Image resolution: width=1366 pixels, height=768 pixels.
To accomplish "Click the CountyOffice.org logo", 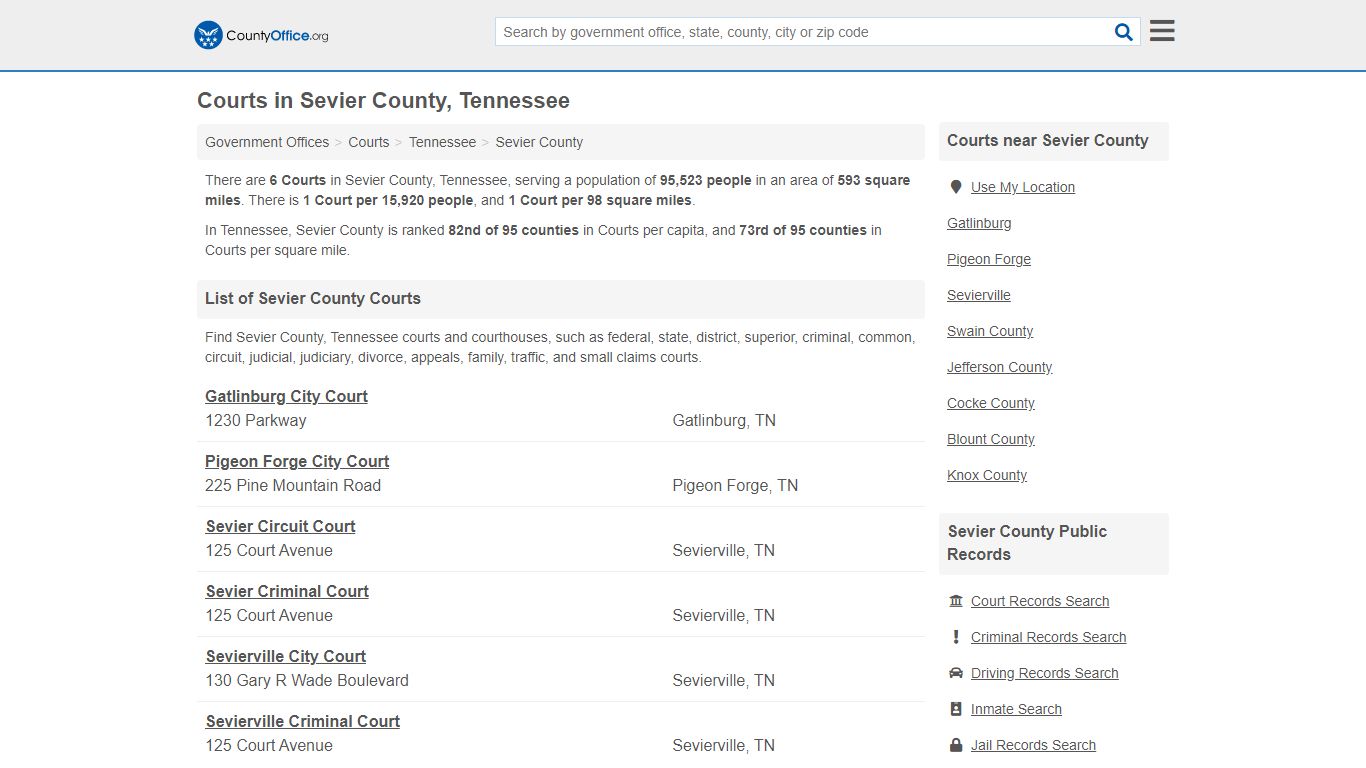I will (x=261, y=35).
